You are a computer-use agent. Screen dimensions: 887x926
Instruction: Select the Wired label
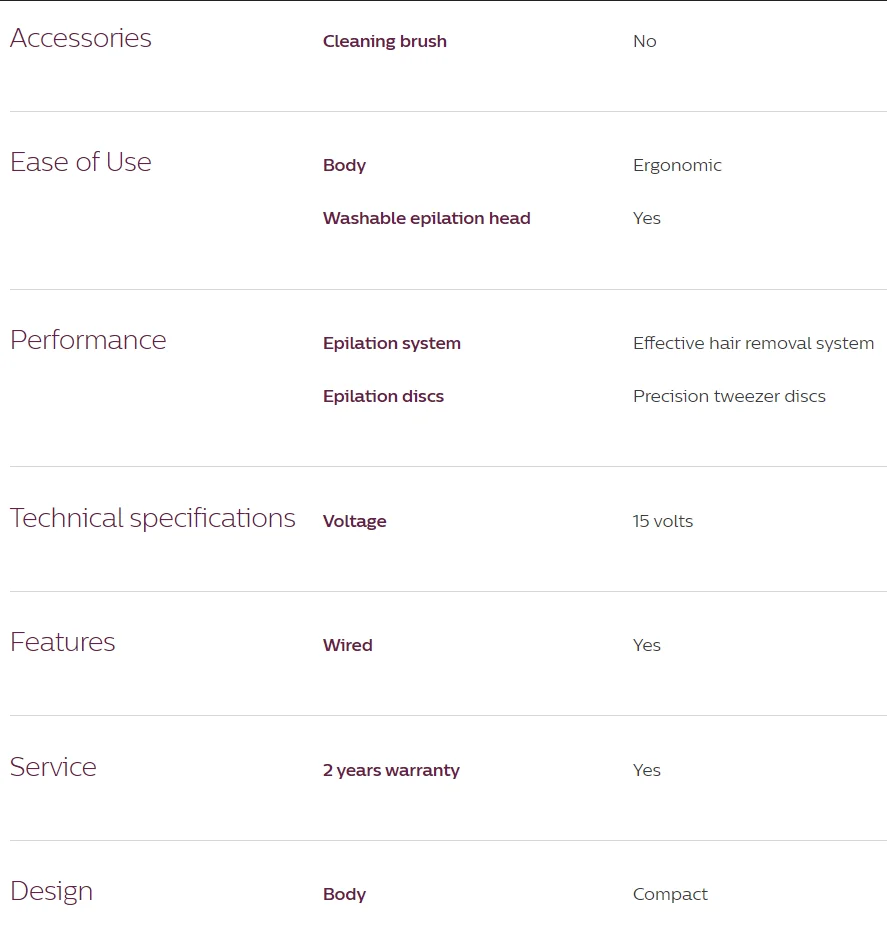click(x=347, y=646)
